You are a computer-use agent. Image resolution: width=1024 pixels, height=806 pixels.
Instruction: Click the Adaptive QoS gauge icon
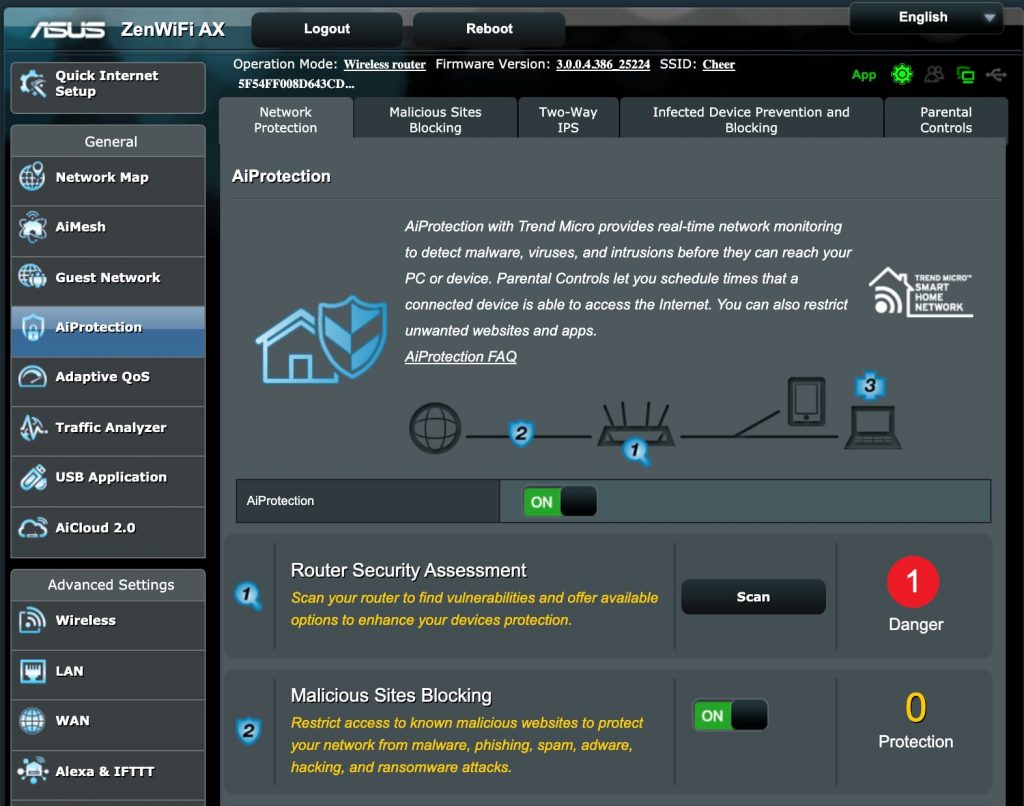click(32, 376)
